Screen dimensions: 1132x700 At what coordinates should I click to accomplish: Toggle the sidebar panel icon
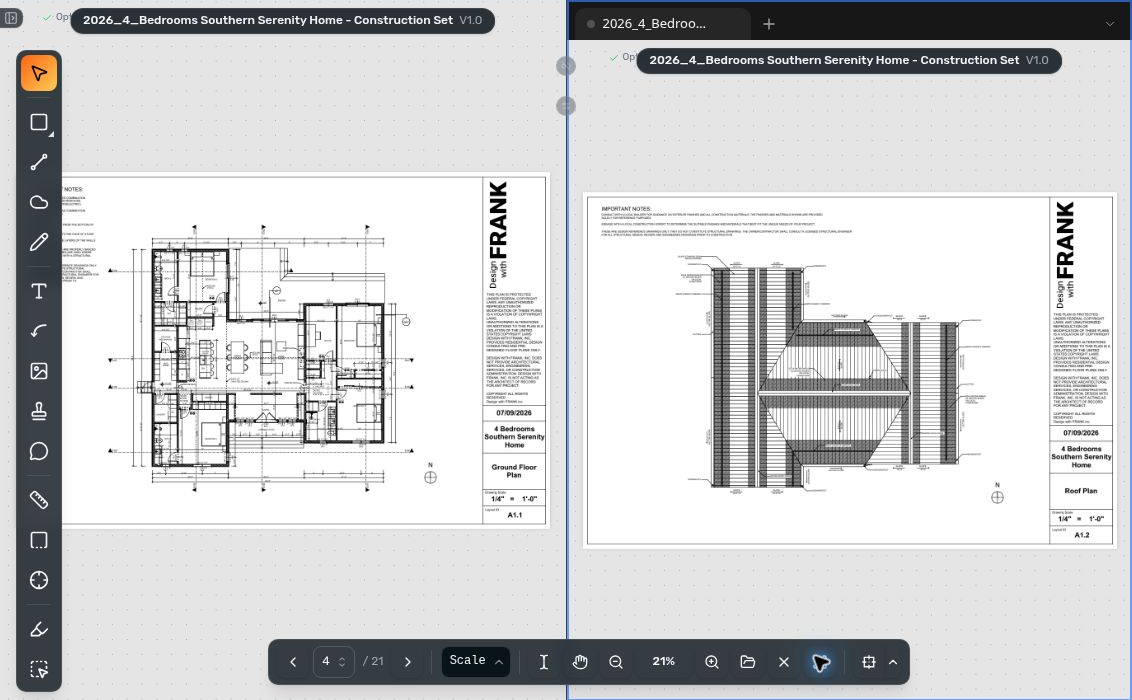coord(11,18)
